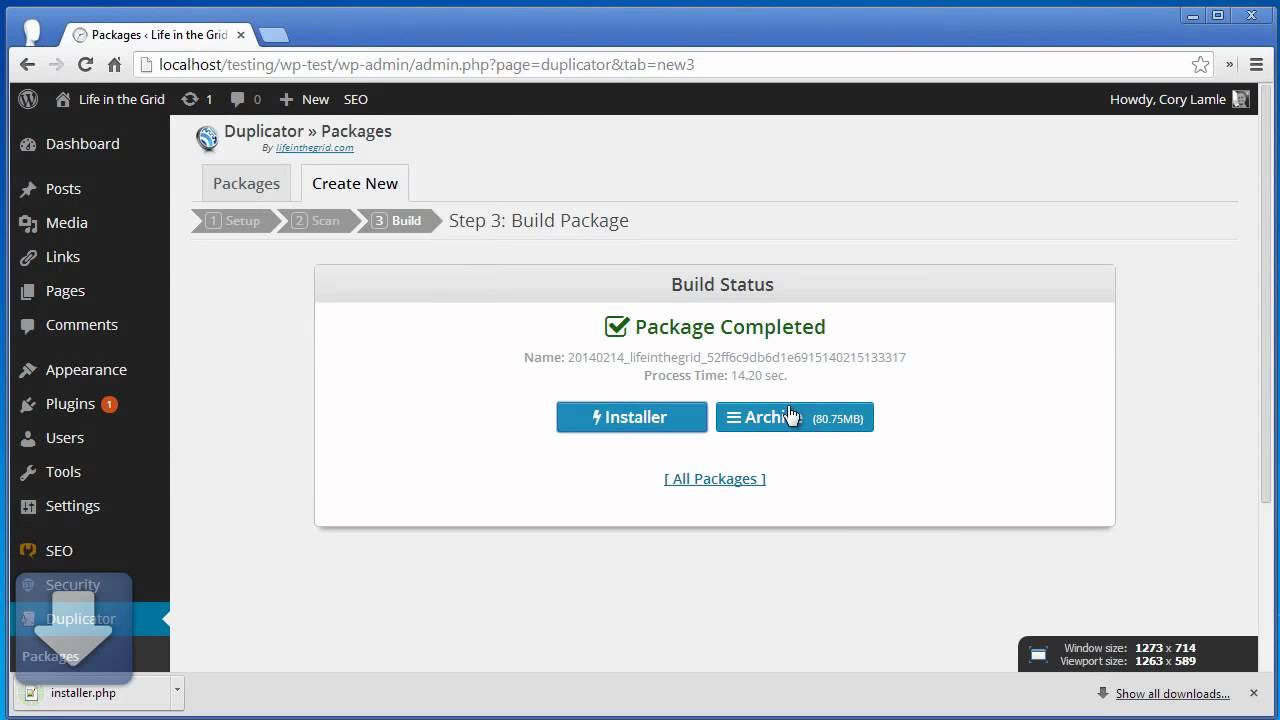Download the Installer file
Screen dimensions: 1280x720
click(632, 418)
